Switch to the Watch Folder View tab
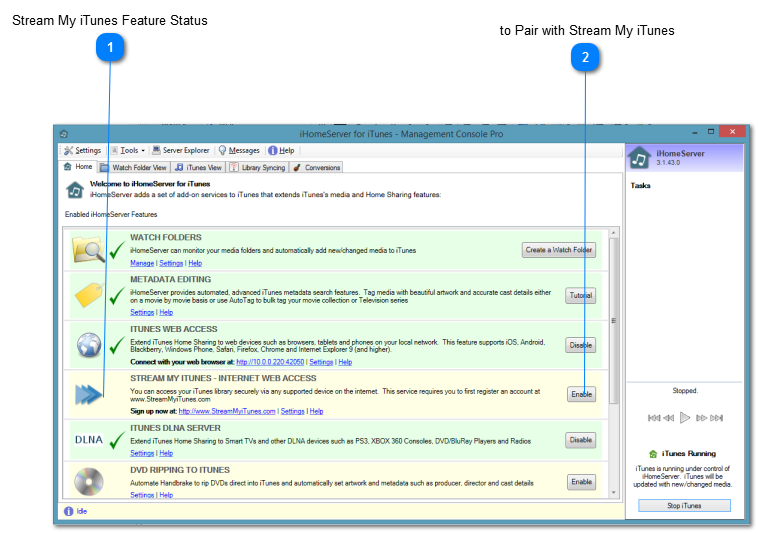The height and width of the screenshot is (533, 758). [x=134, y=168]
